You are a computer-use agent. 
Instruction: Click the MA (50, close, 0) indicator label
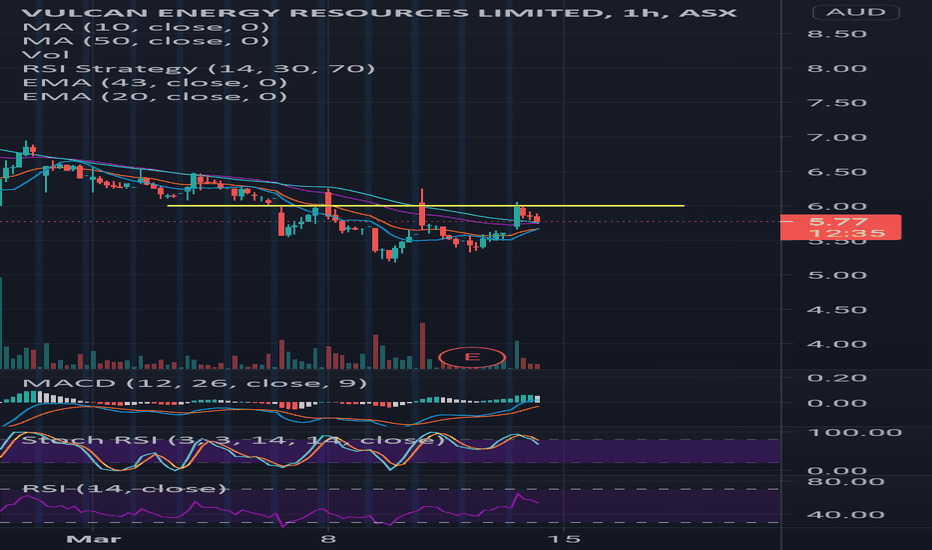pos(146,40)
